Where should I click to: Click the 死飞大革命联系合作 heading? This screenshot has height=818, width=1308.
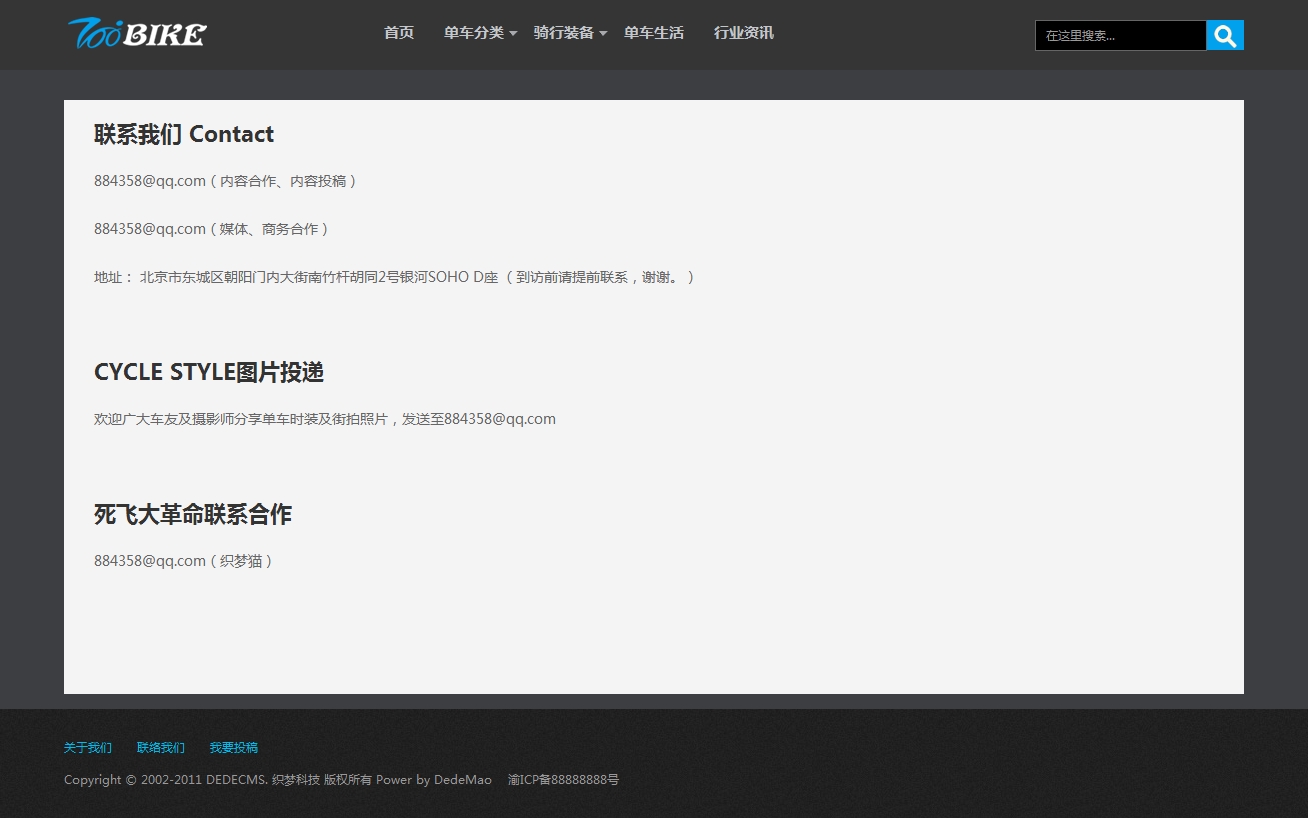[x=193, y=514]
